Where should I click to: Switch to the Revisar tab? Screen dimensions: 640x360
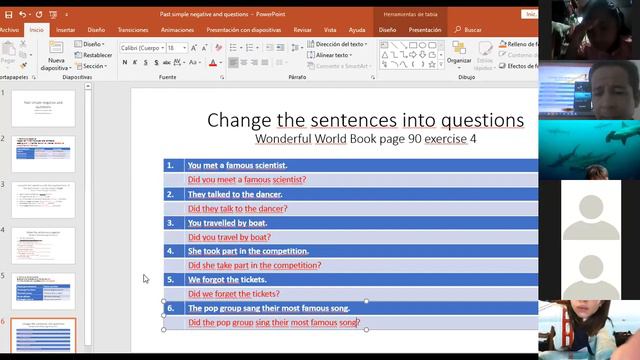302,30
